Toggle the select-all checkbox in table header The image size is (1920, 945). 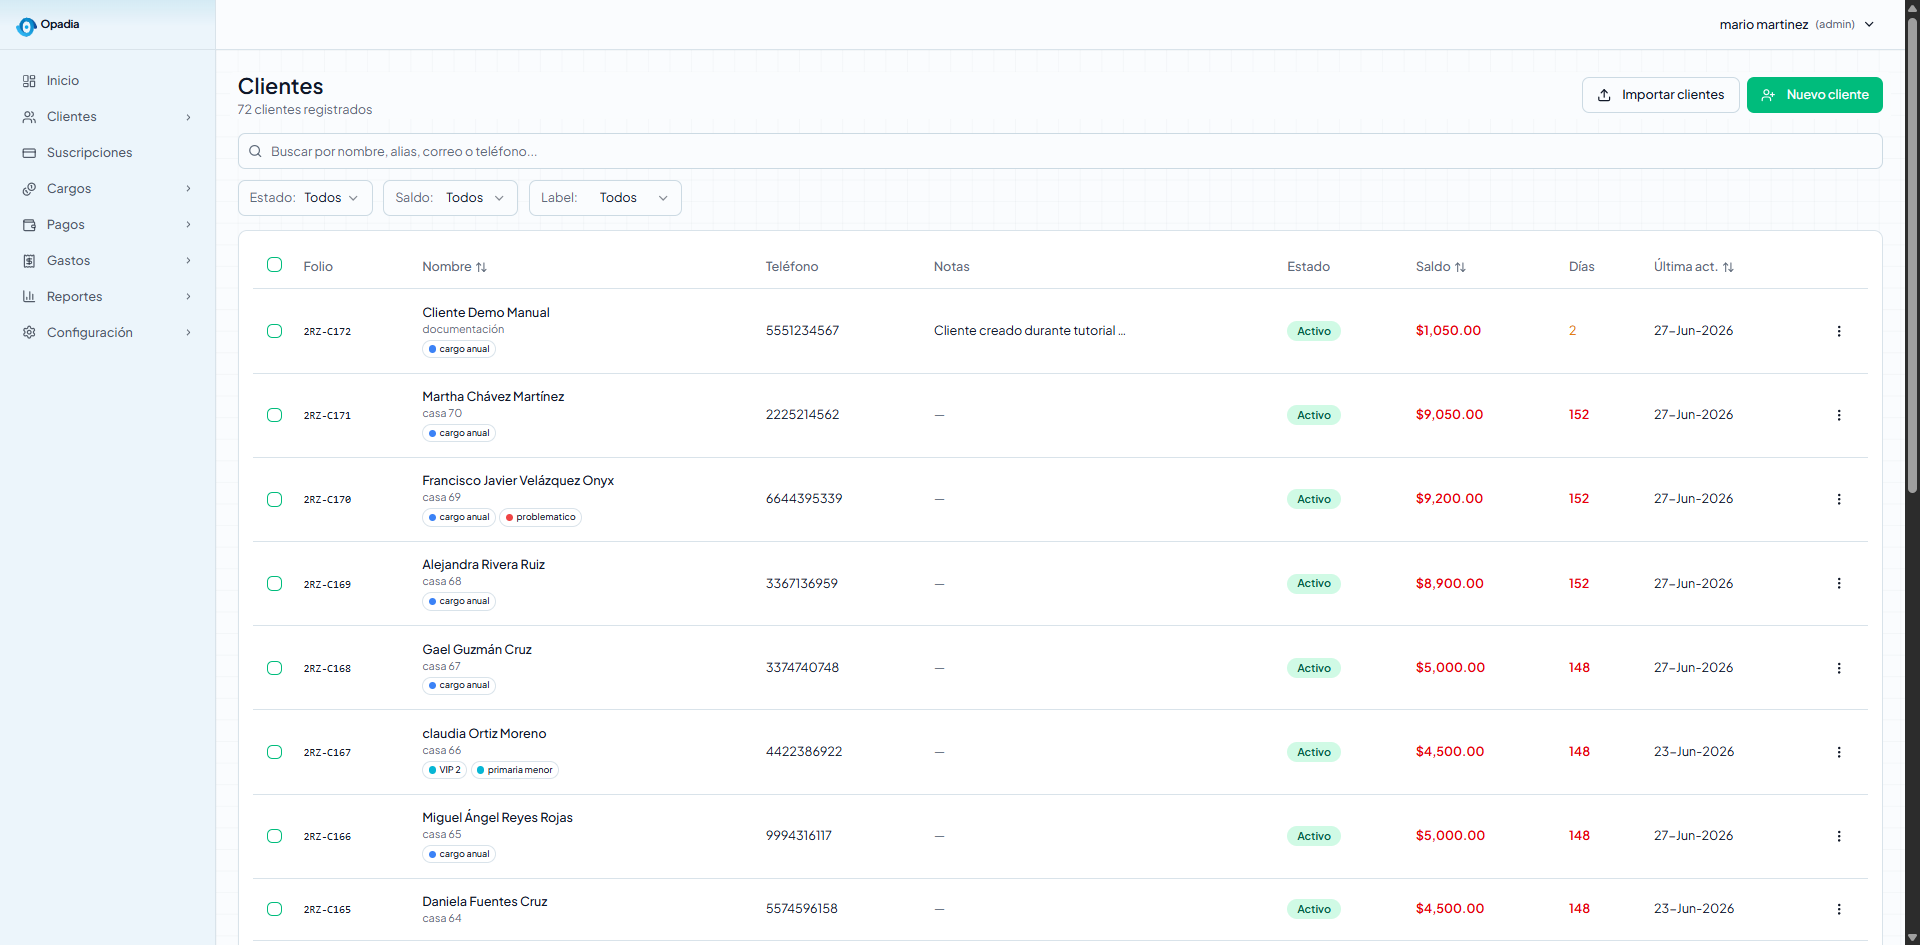tap(274, 265)
